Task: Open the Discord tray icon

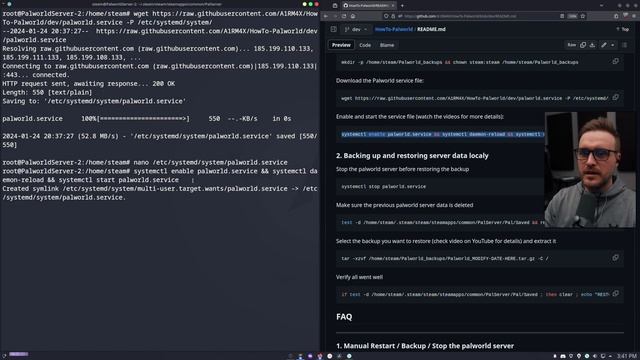Action: [562, 356]
